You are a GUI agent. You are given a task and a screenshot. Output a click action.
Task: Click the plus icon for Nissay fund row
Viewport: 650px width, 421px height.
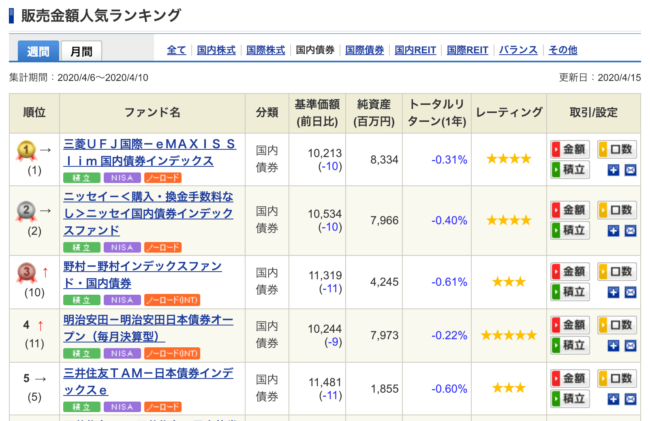(x=614, y=230)
